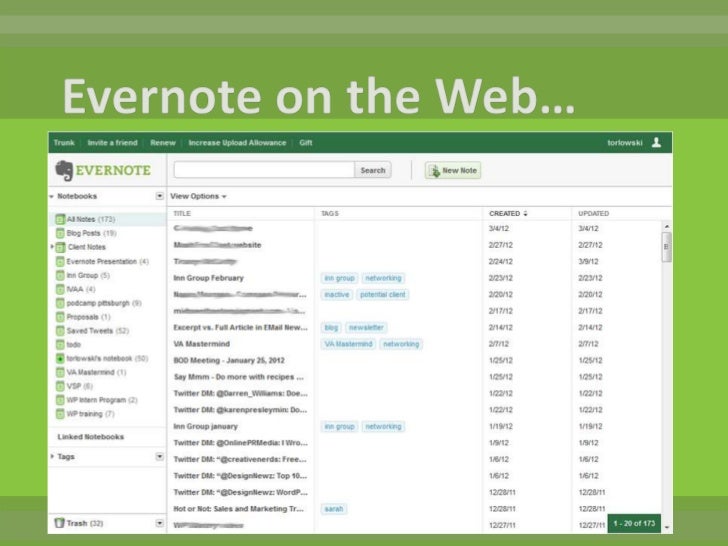
Task: Click the Blog Posts notebook icon
Action: 60,233
